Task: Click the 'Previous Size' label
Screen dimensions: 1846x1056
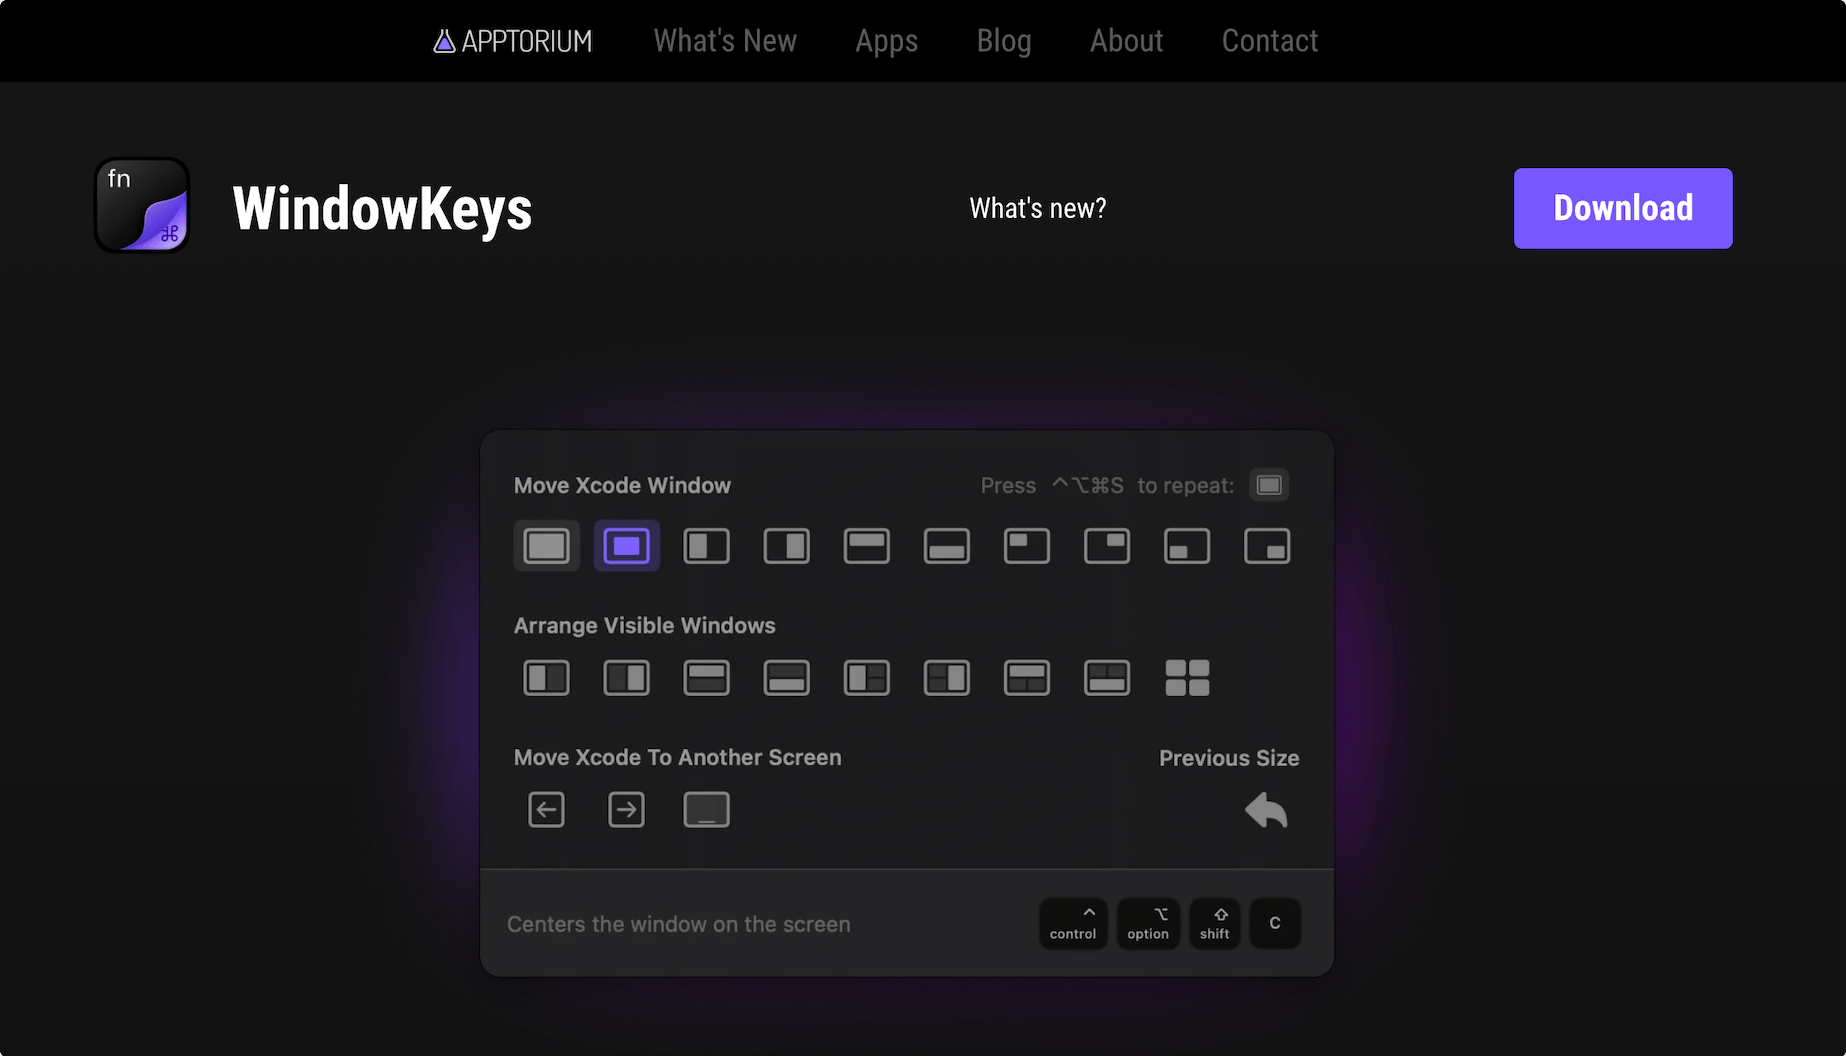Action: pyautogui.click(x=1229, y=758)
